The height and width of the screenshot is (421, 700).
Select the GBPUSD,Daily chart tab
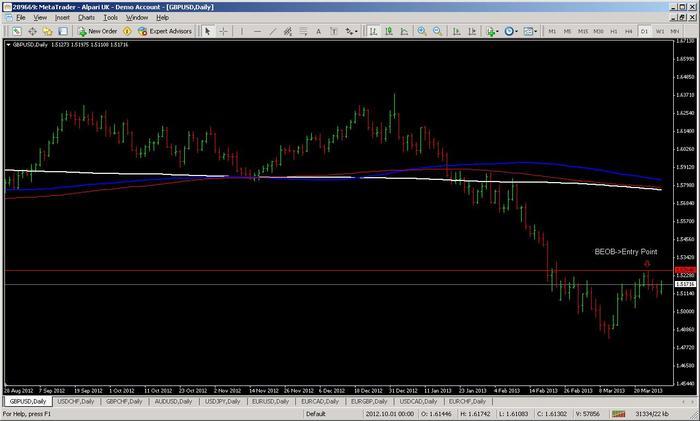[x=28, y=401]
